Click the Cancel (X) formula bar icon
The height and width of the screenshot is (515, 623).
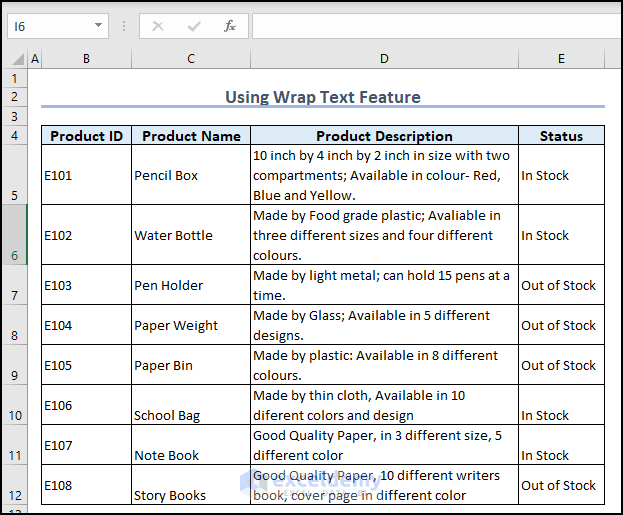click(x=158, y=26)
